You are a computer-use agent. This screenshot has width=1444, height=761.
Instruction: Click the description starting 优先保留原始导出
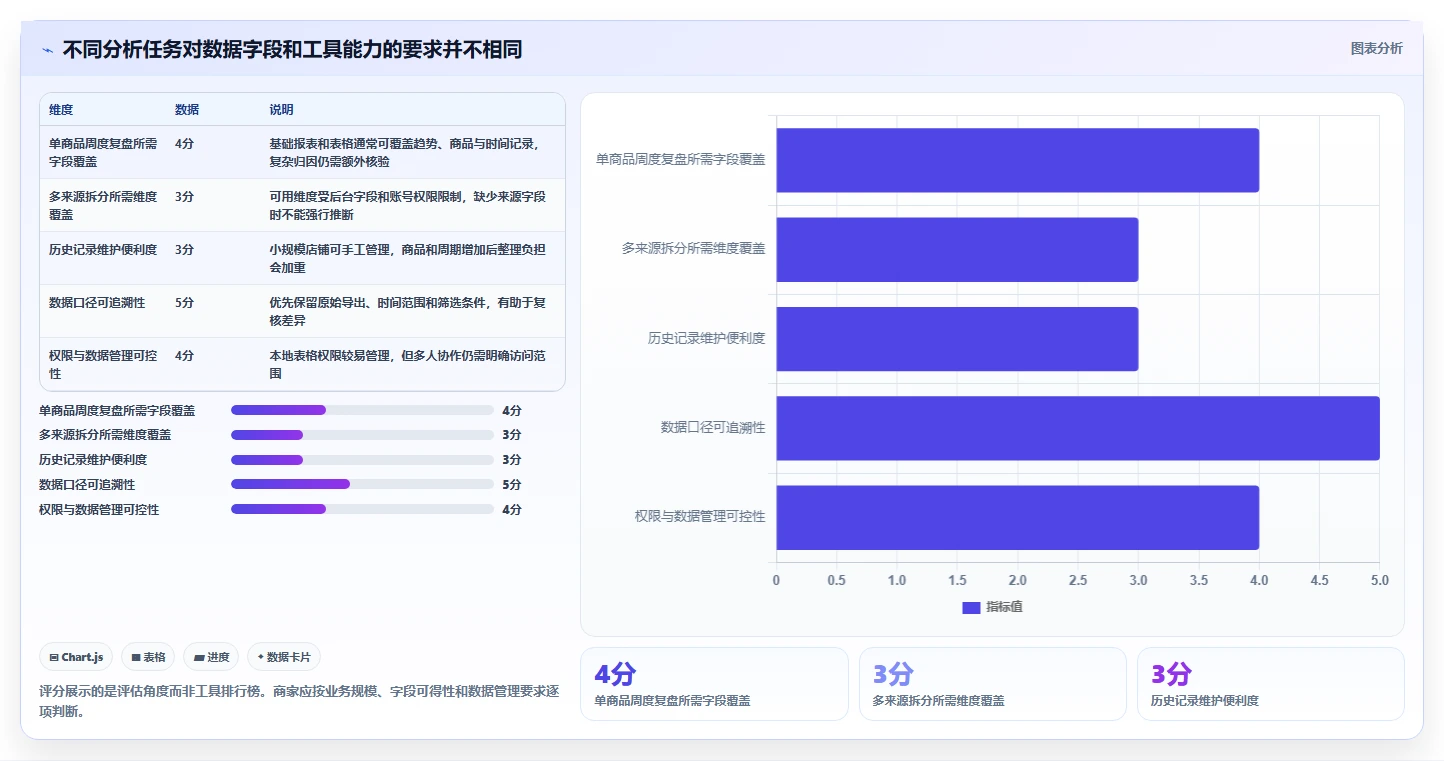coord(408,311)
